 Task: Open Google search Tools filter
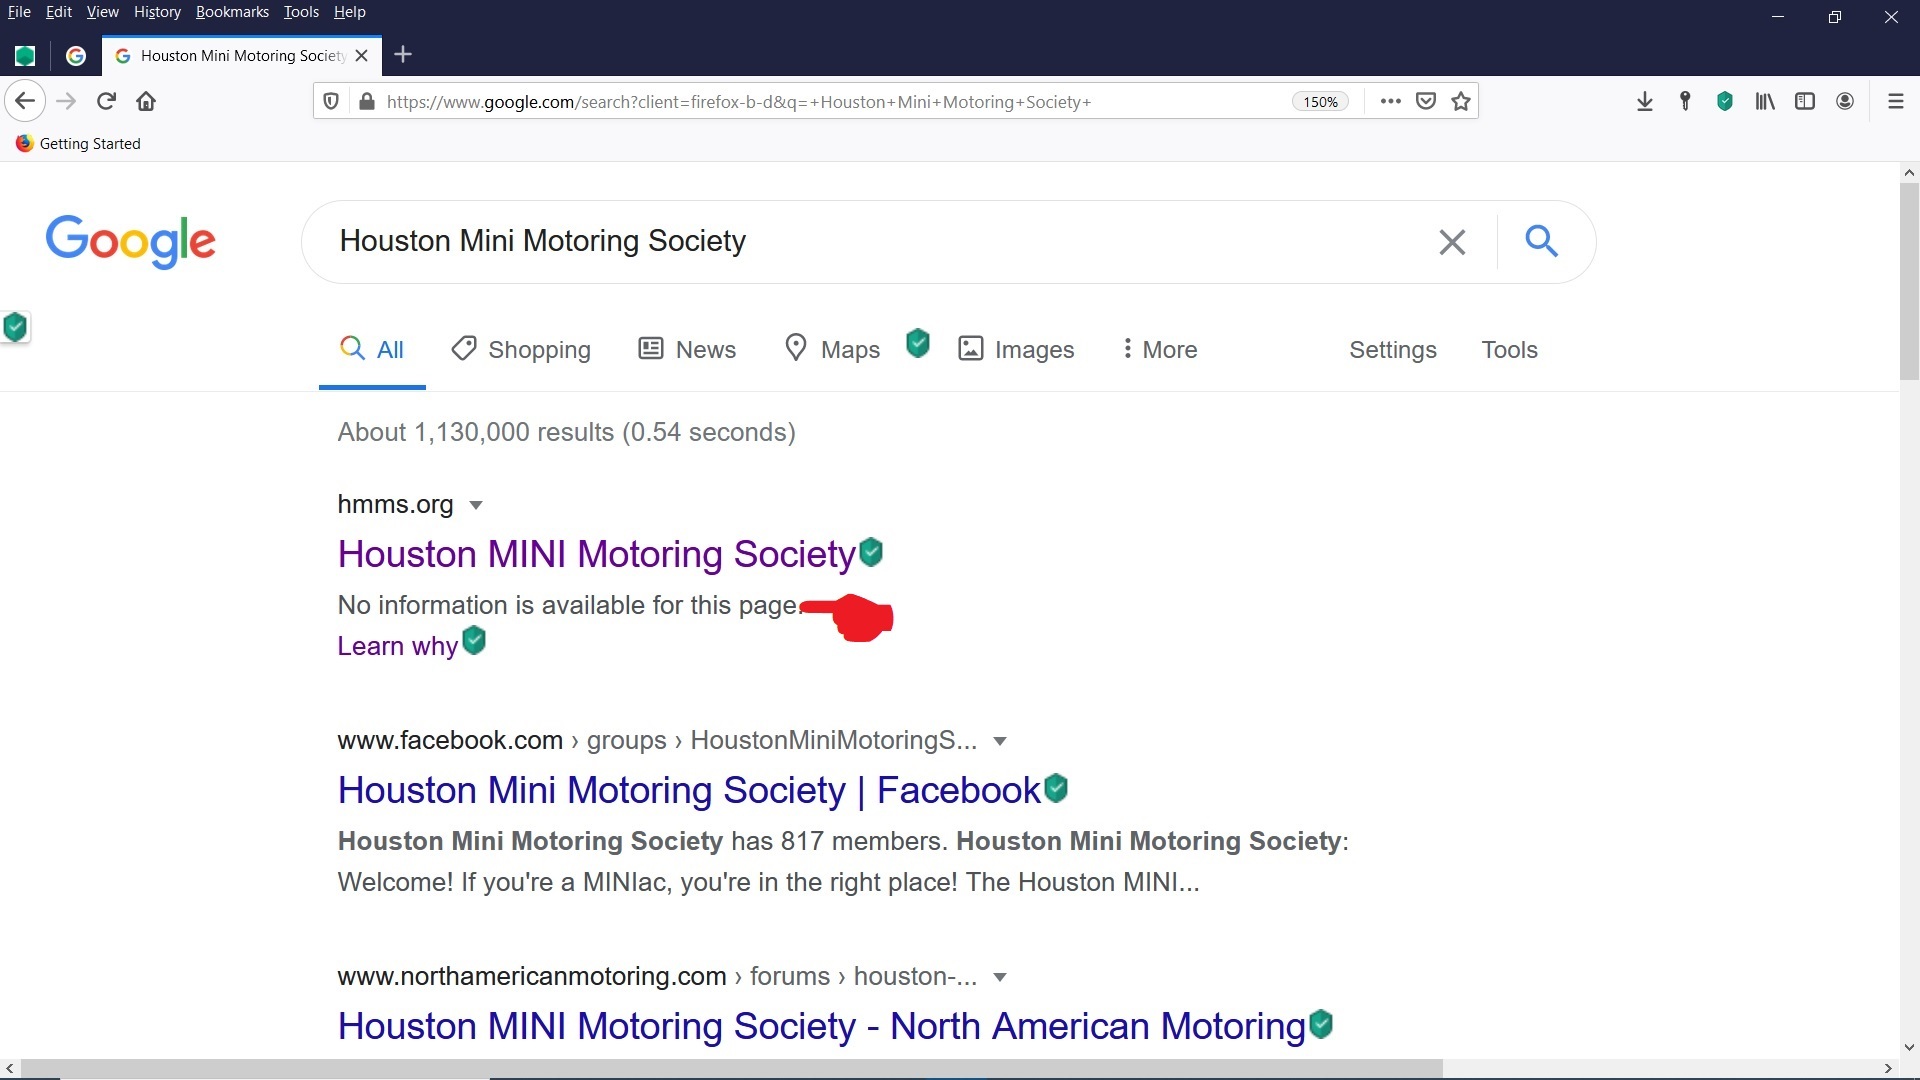(1509, 349)
